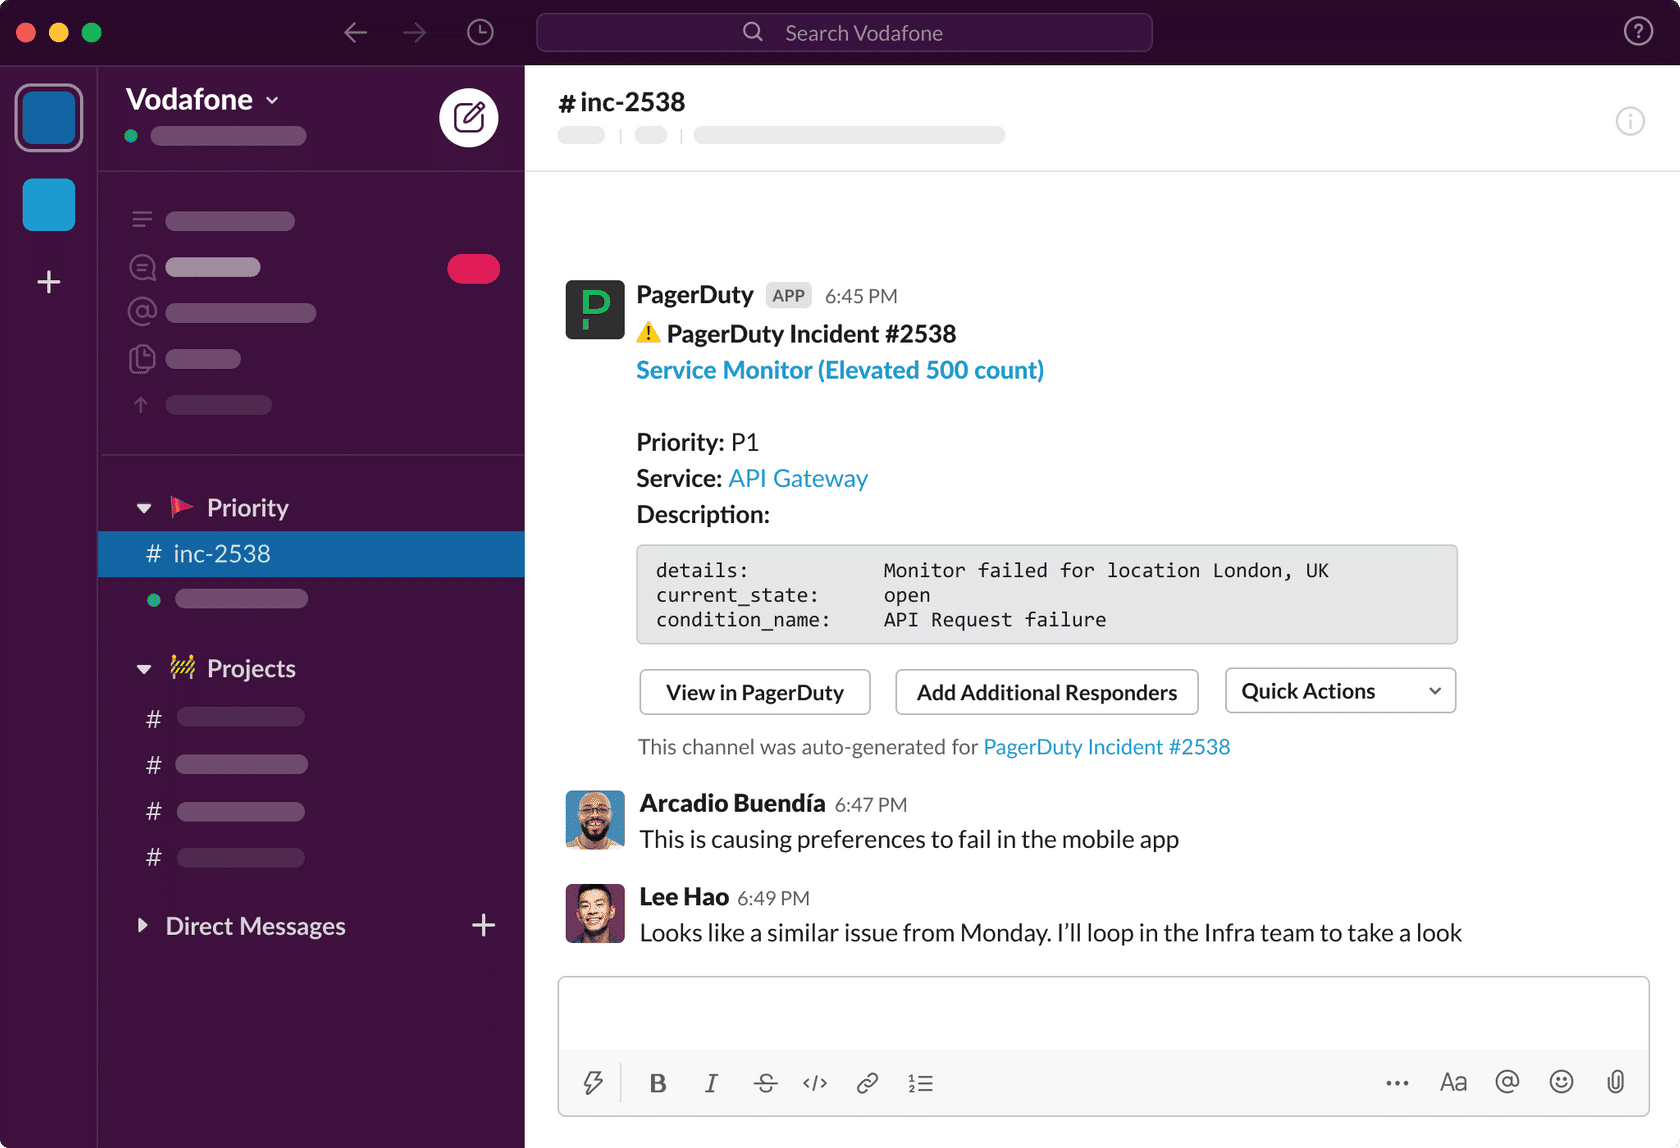1680x1148 pixels.
Task: Click the red unread badge
Action: pyautogui.click(x=473, y=268)
